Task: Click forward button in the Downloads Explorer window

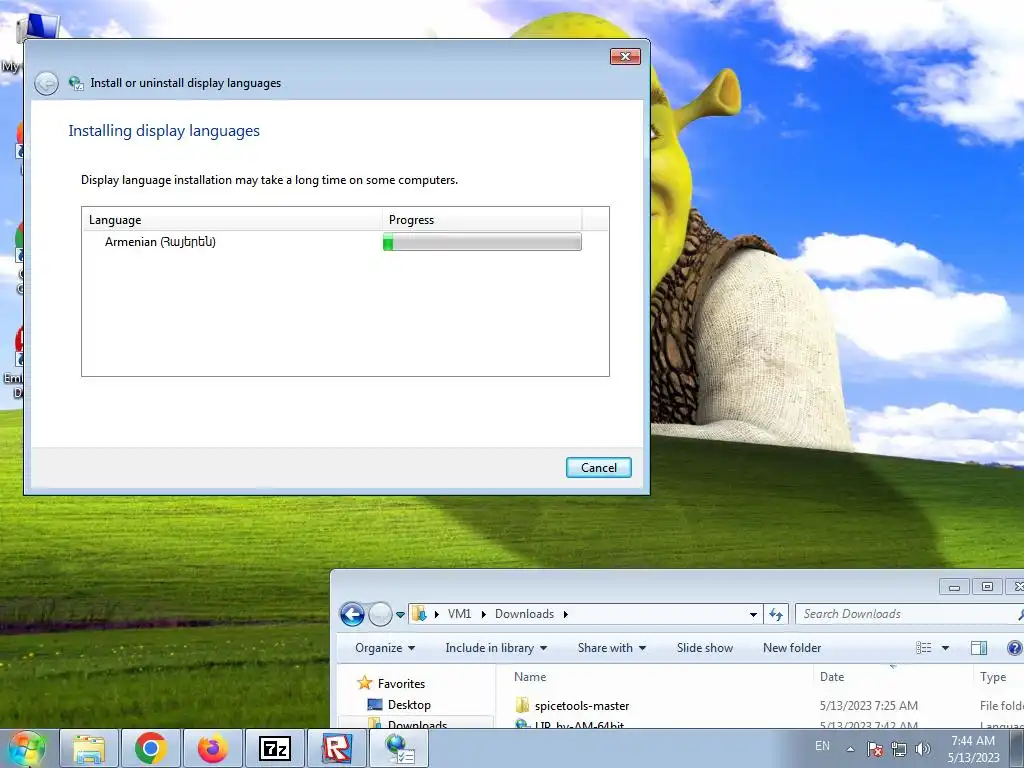Action: pos(380,615)
